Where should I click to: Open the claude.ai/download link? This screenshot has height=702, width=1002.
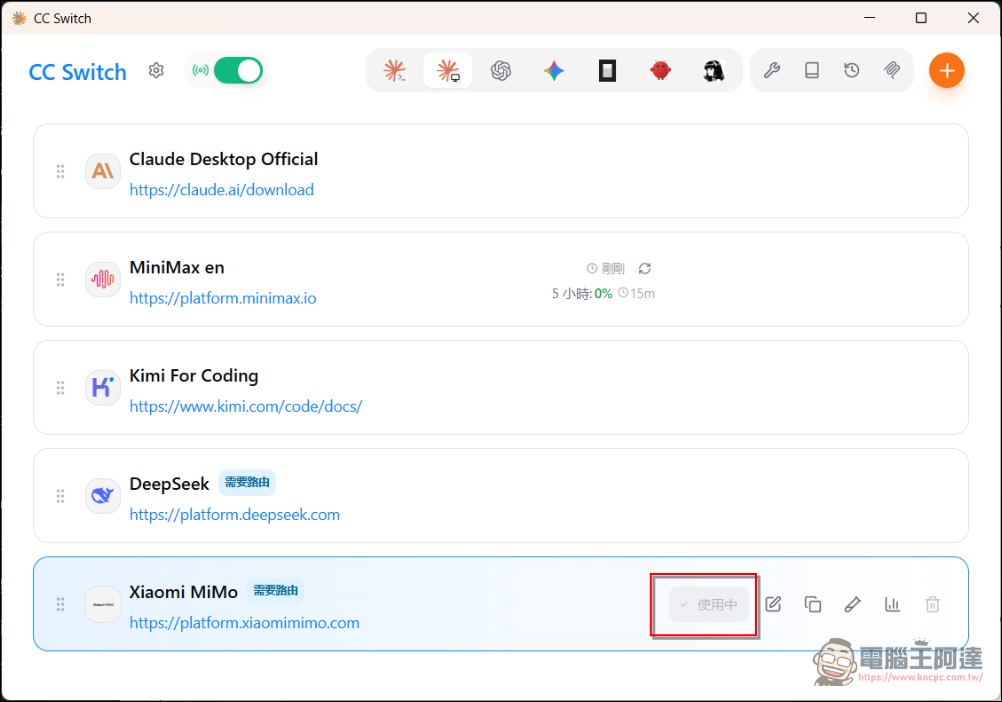pos(222,190)
